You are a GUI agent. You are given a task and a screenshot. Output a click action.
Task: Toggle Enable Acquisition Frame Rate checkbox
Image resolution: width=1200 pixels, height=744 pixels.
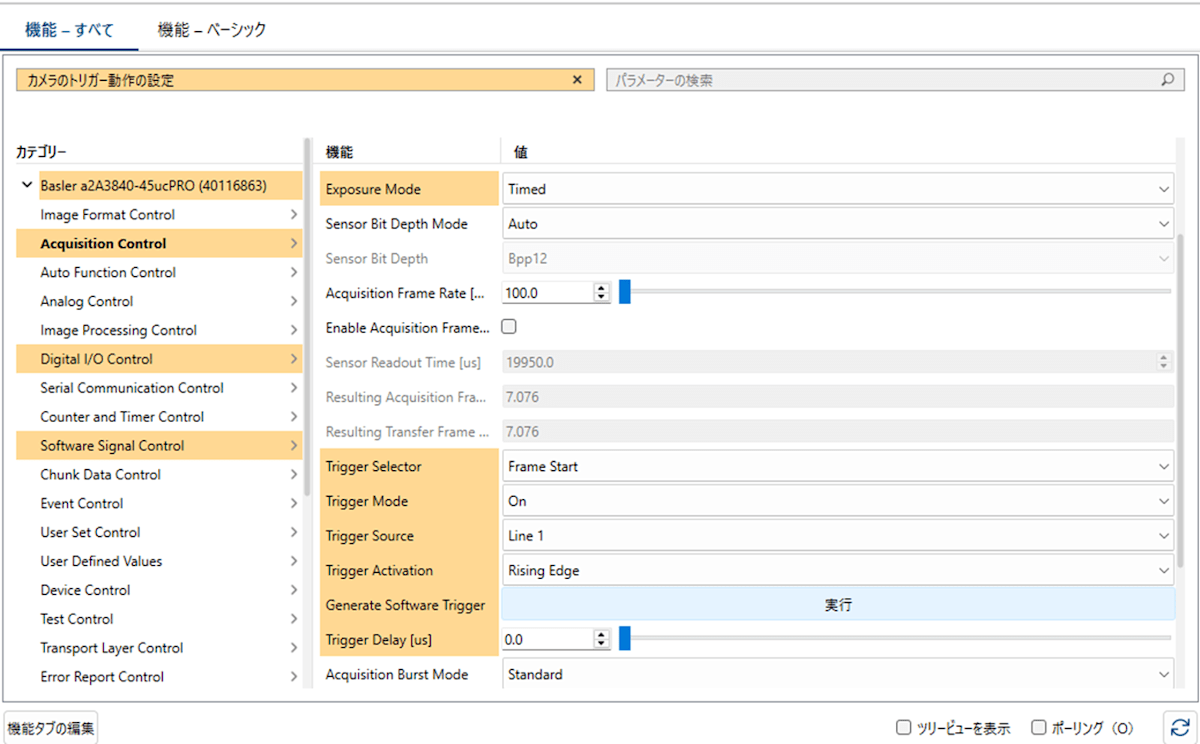[509, 327]
